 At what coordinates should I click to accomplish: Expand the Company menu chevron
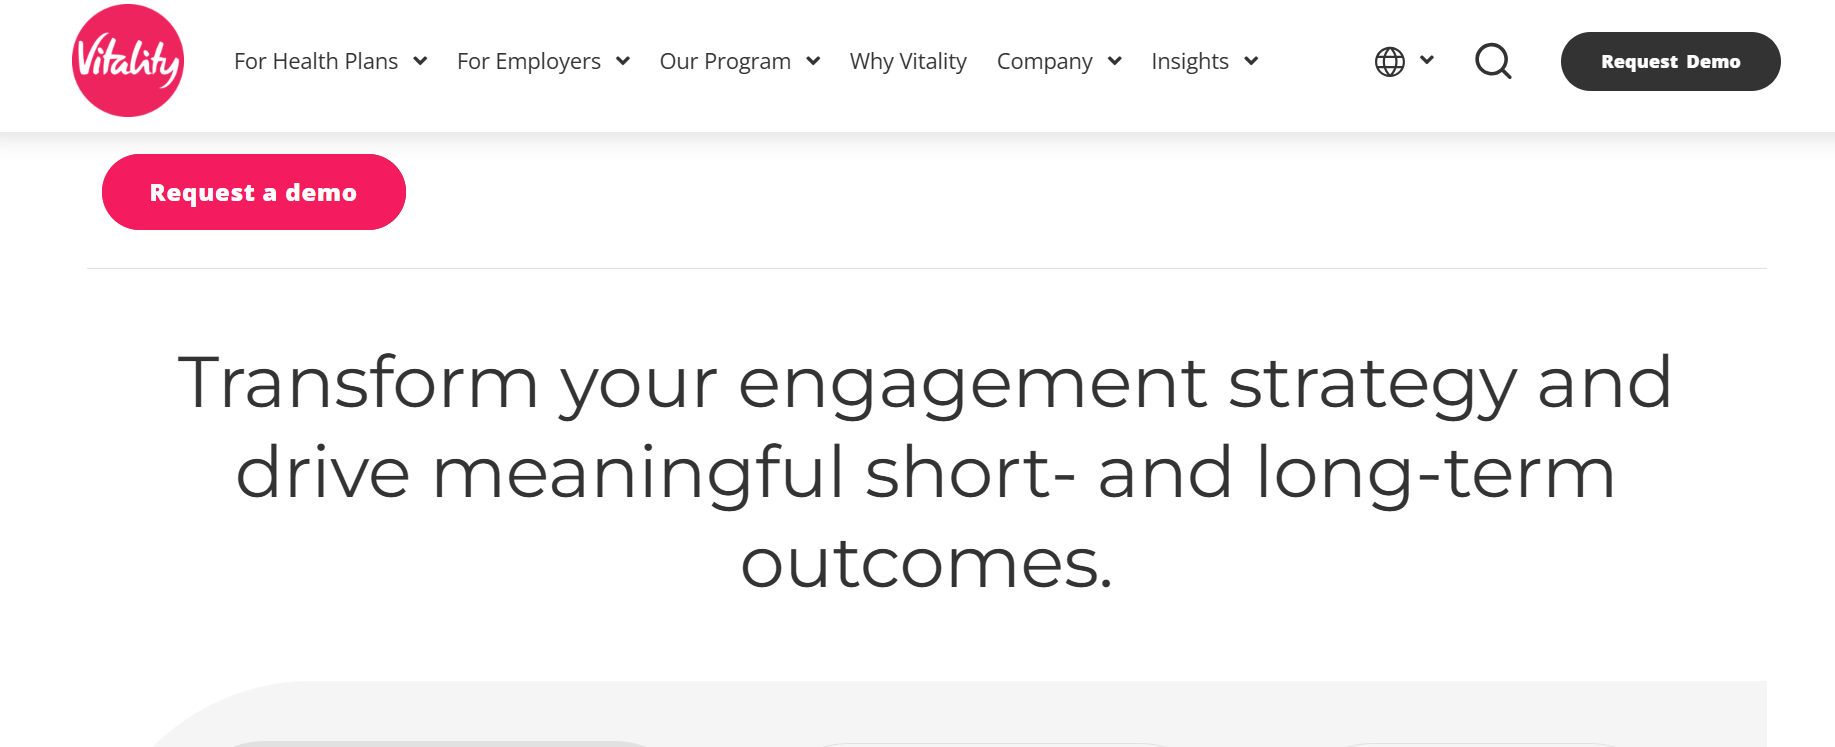coord(1114,61)
